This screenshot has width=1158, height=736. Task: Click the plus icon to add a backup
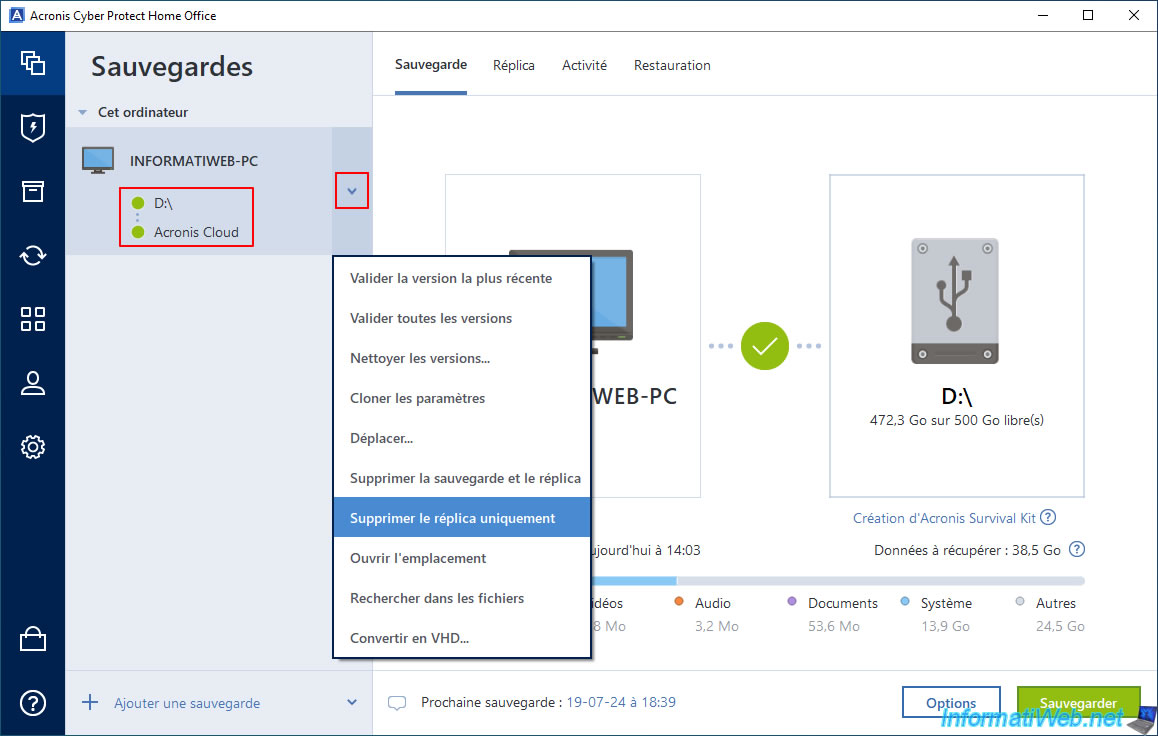[x=89, y=702]
